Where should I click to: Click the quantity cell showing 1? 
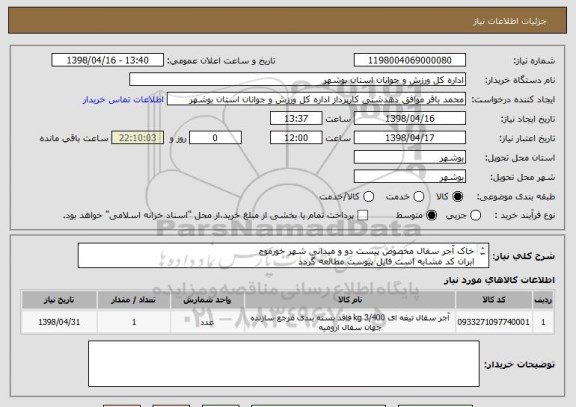[133, 322]
